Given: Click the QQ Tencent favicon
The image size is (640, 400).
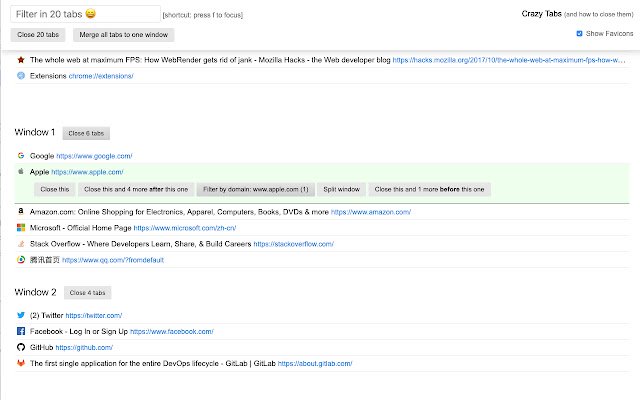Looking at the screenshot, I should (21, 260).
